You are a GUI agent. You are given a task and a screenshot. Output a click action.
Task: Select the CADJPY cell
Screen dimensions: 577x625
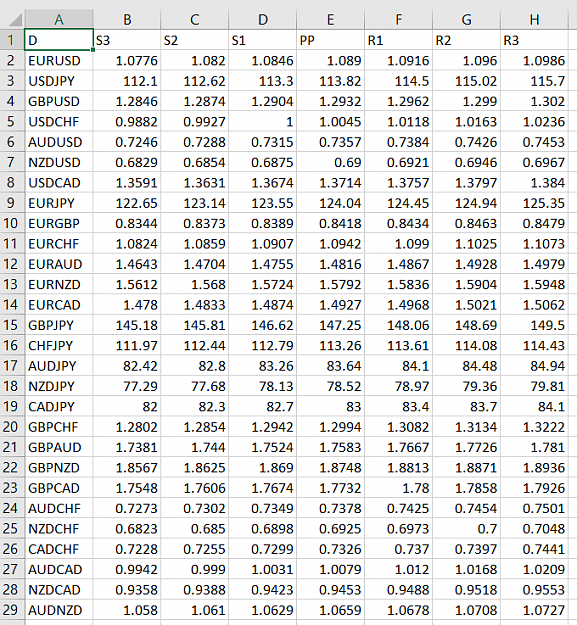pyautogui.click(x=59, y=406)
